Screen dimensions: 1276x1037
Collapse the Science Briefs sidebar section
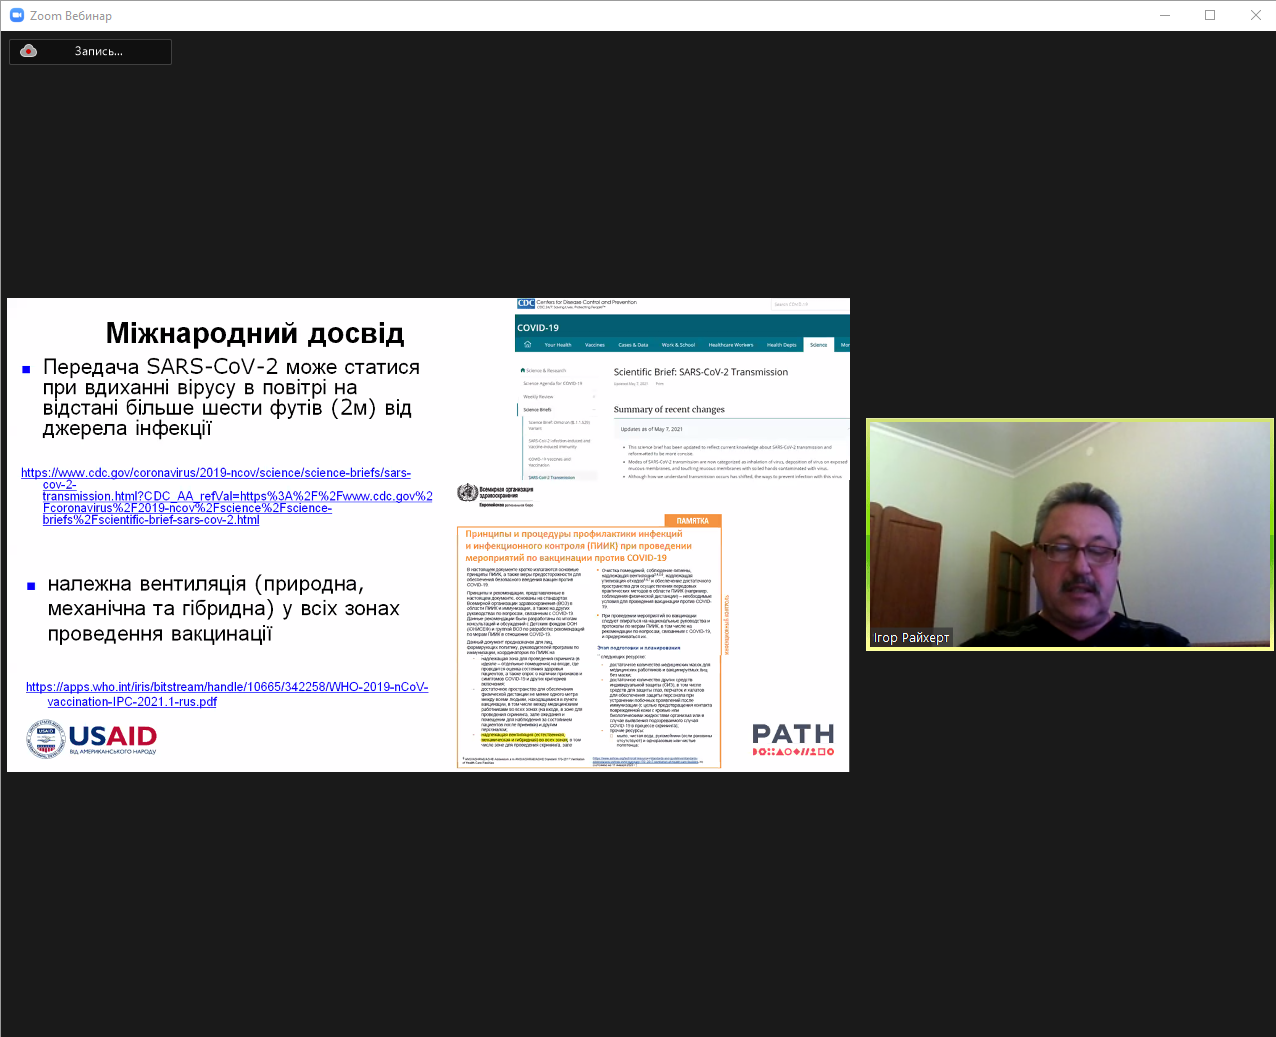point(594,409)
